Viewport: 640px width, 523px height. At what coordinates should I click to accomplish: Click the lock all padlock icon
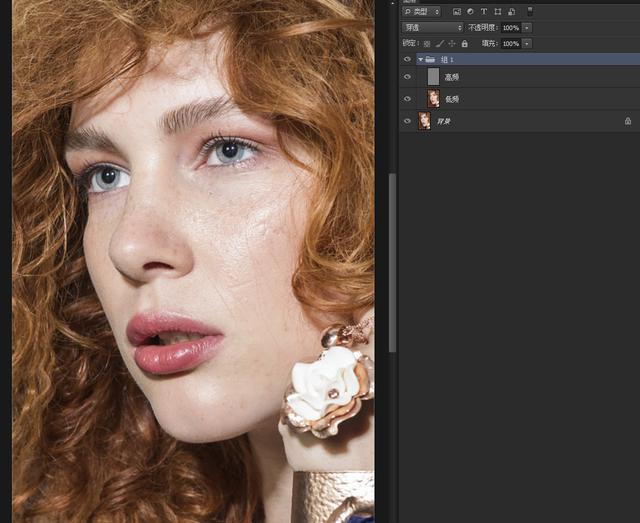click(464, 44)
